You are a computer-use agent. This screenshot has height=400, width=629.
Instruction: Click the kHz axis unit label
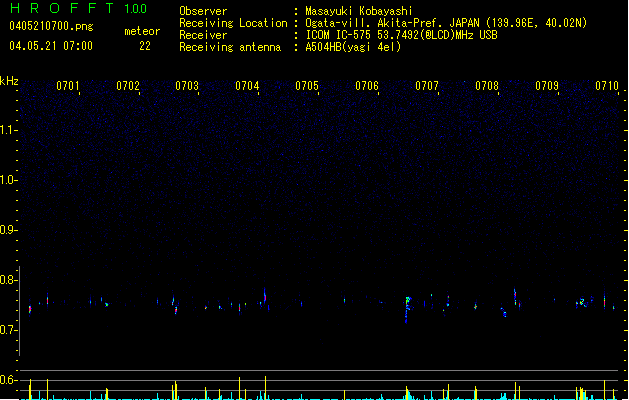(x=9, y=81)
